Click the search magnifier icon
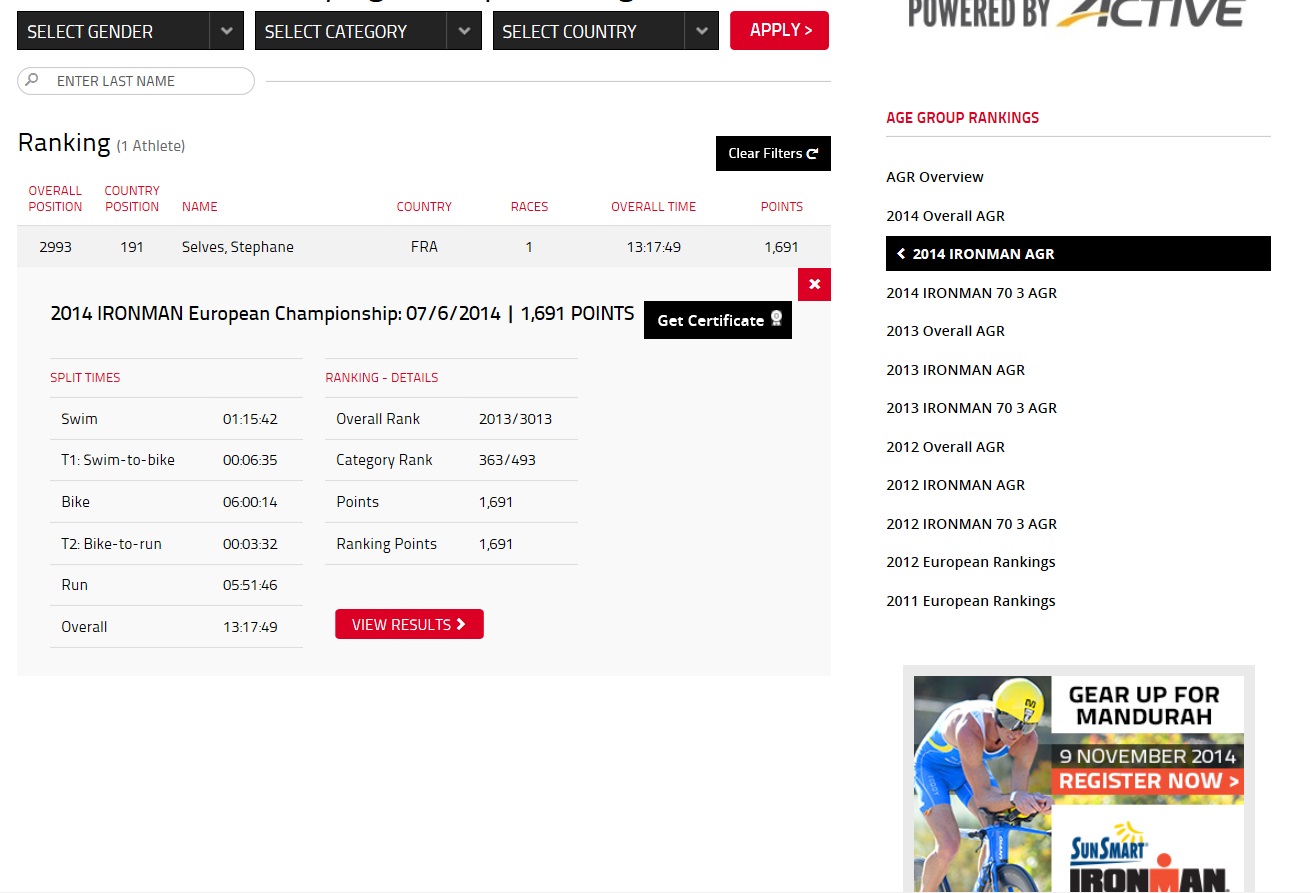Image resolution: width=1311 pixels, height=893 pixels. (x=33, y=81)
